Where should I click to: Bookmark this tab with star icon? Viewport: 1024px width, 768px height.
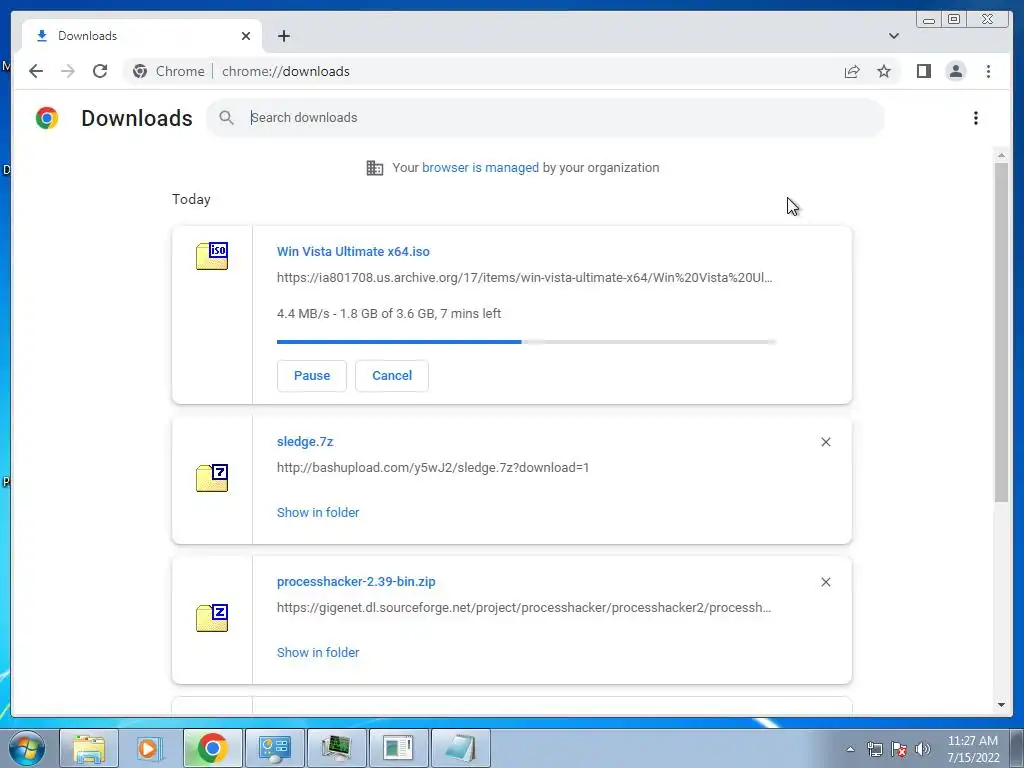(x=884, y=71)
